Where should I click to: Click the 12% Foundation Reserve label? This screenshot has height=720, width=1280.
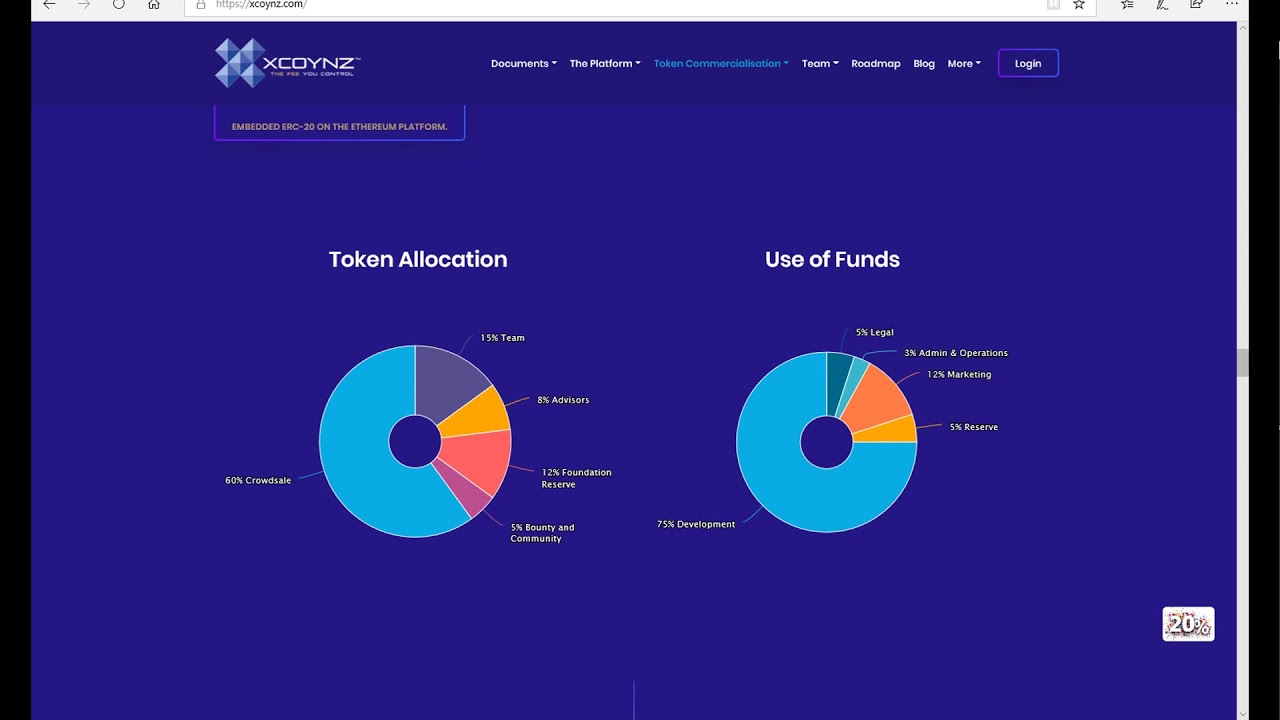pyautogui.click(x=576, y=478)
